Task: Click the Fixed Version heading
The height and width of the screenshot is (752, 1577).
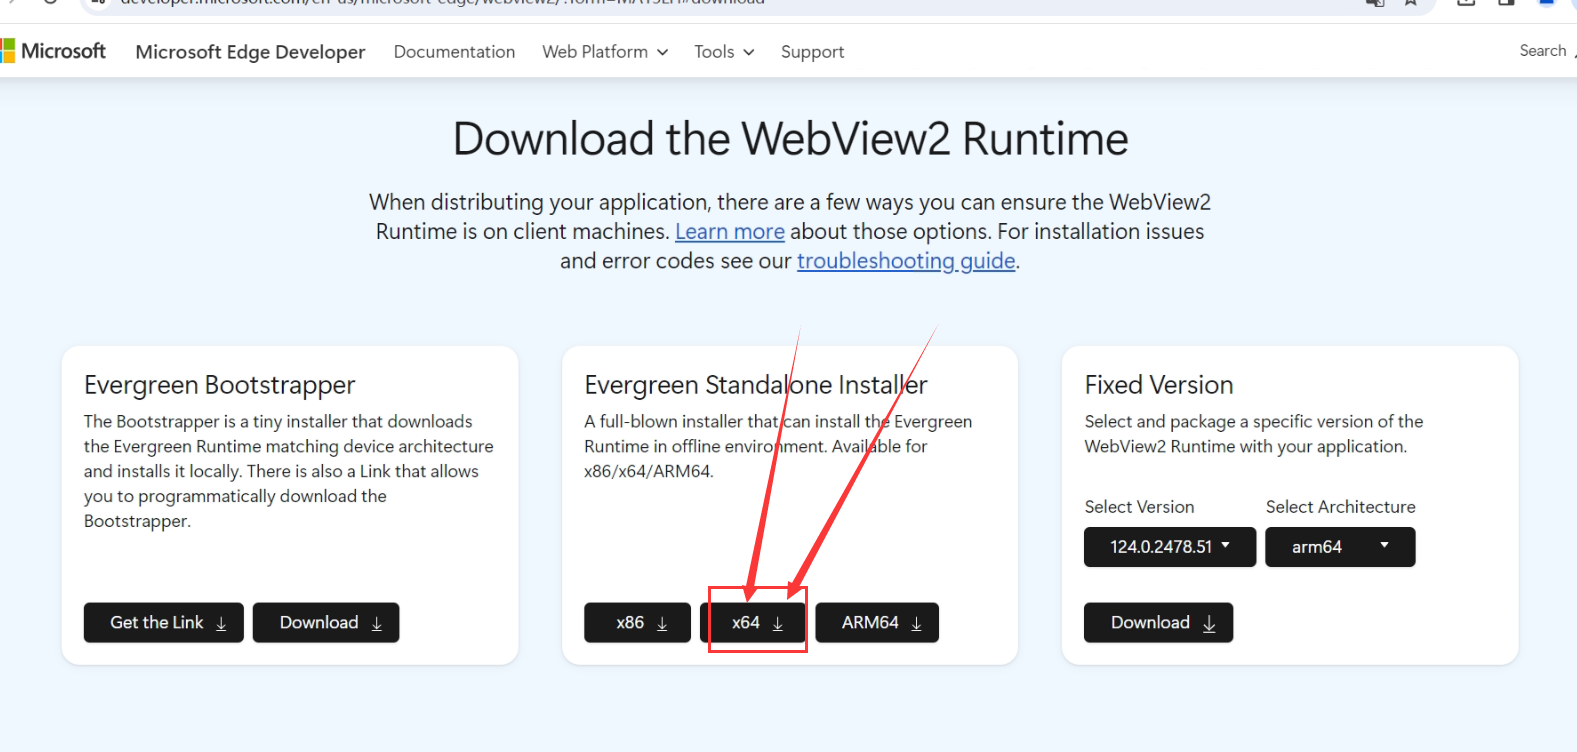Action: (1159, 385)
